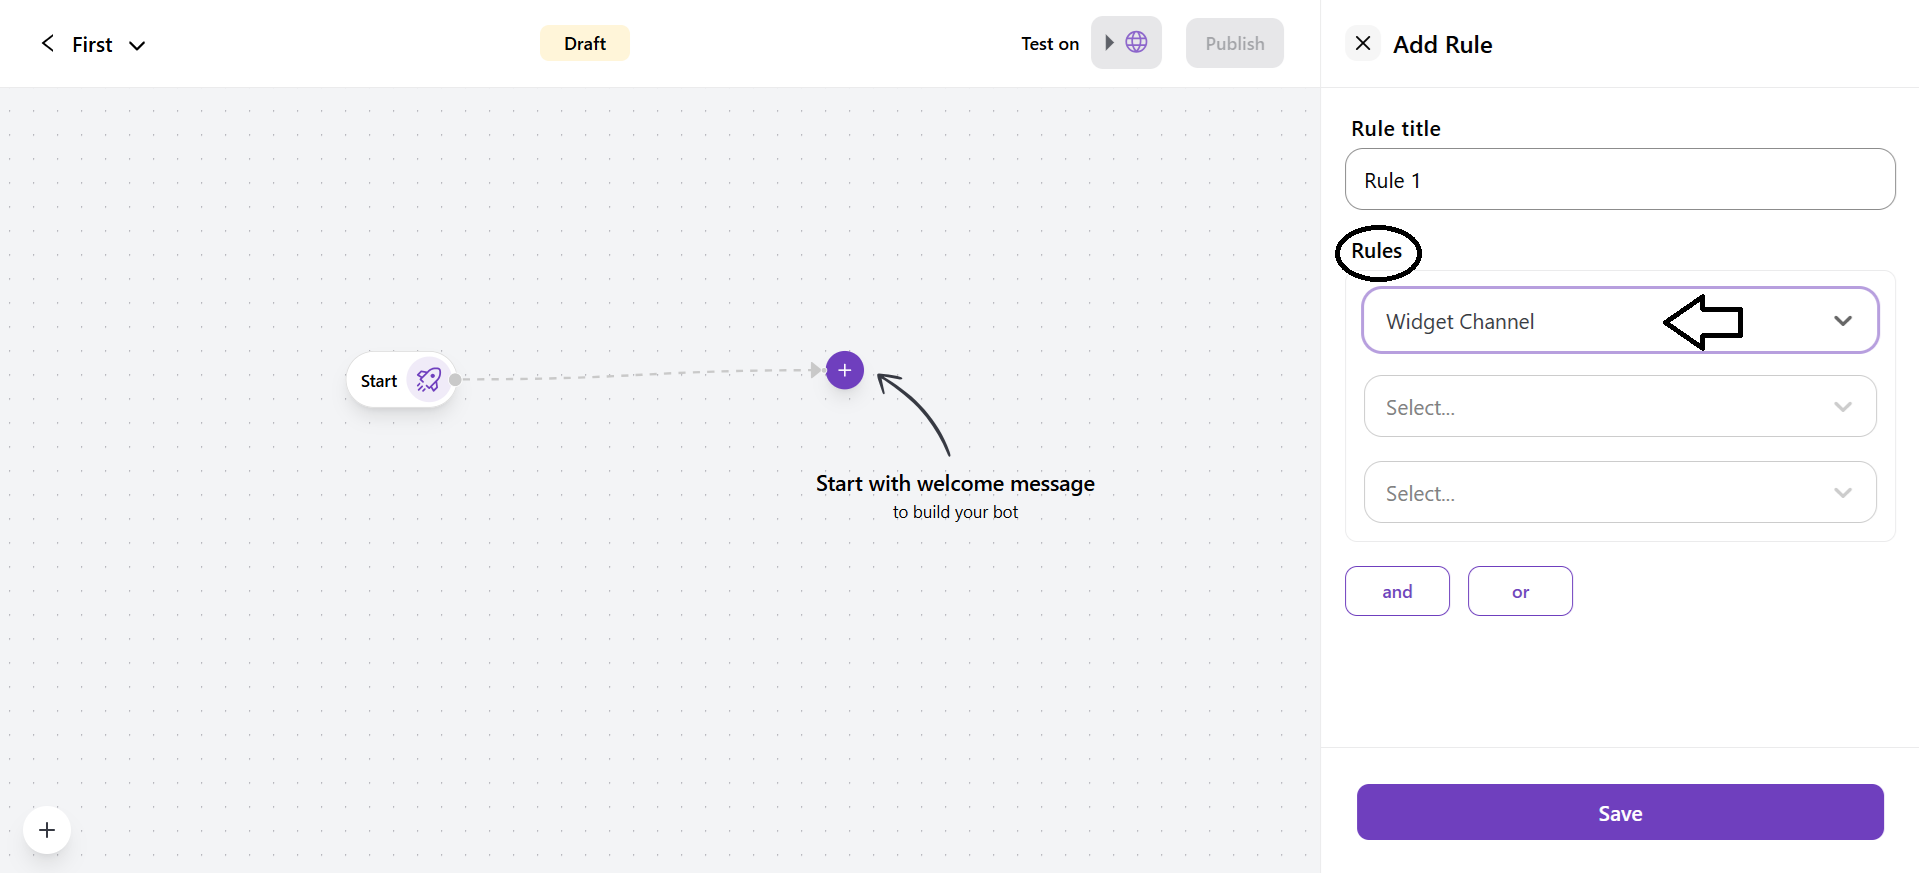
Task: Close the Add Rule panel with the X icon
Action: click(1362, 43)
